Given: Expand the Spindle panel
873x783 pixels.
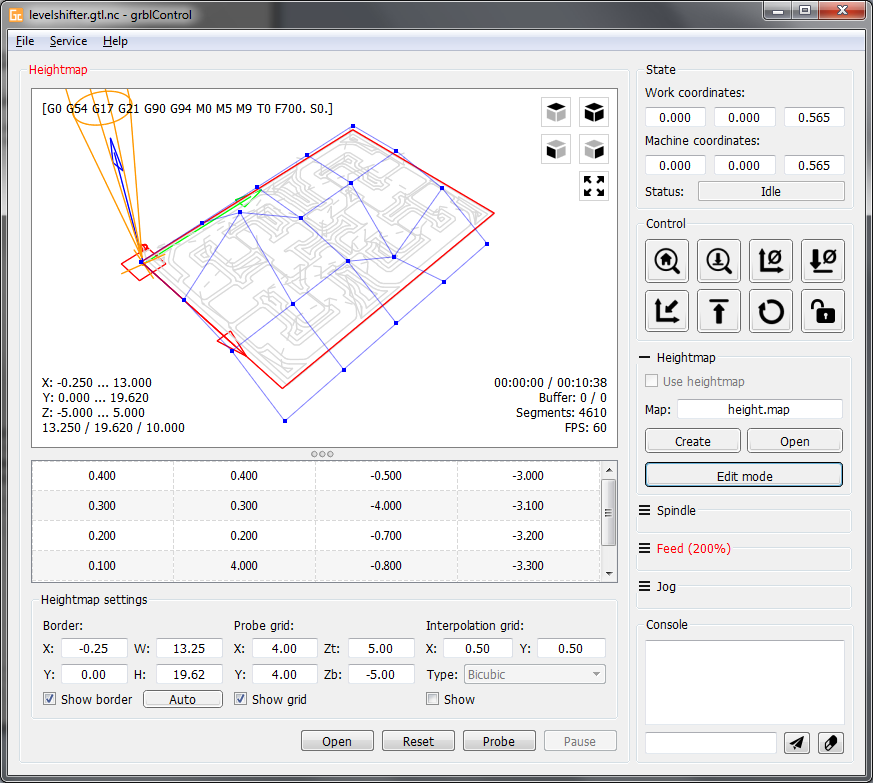Looking at the screenshot, I should coord(676,511).
